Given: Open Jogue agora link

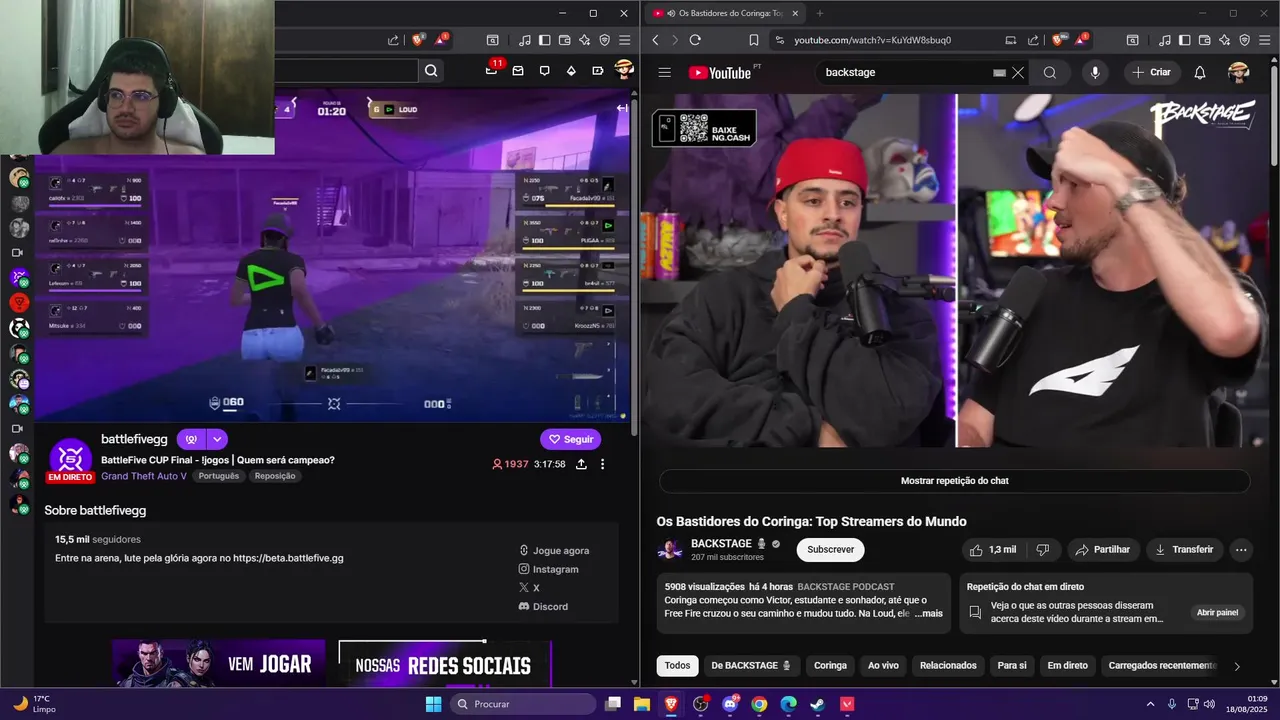Looking at the screenshot, I should click(x=554, y=551).
